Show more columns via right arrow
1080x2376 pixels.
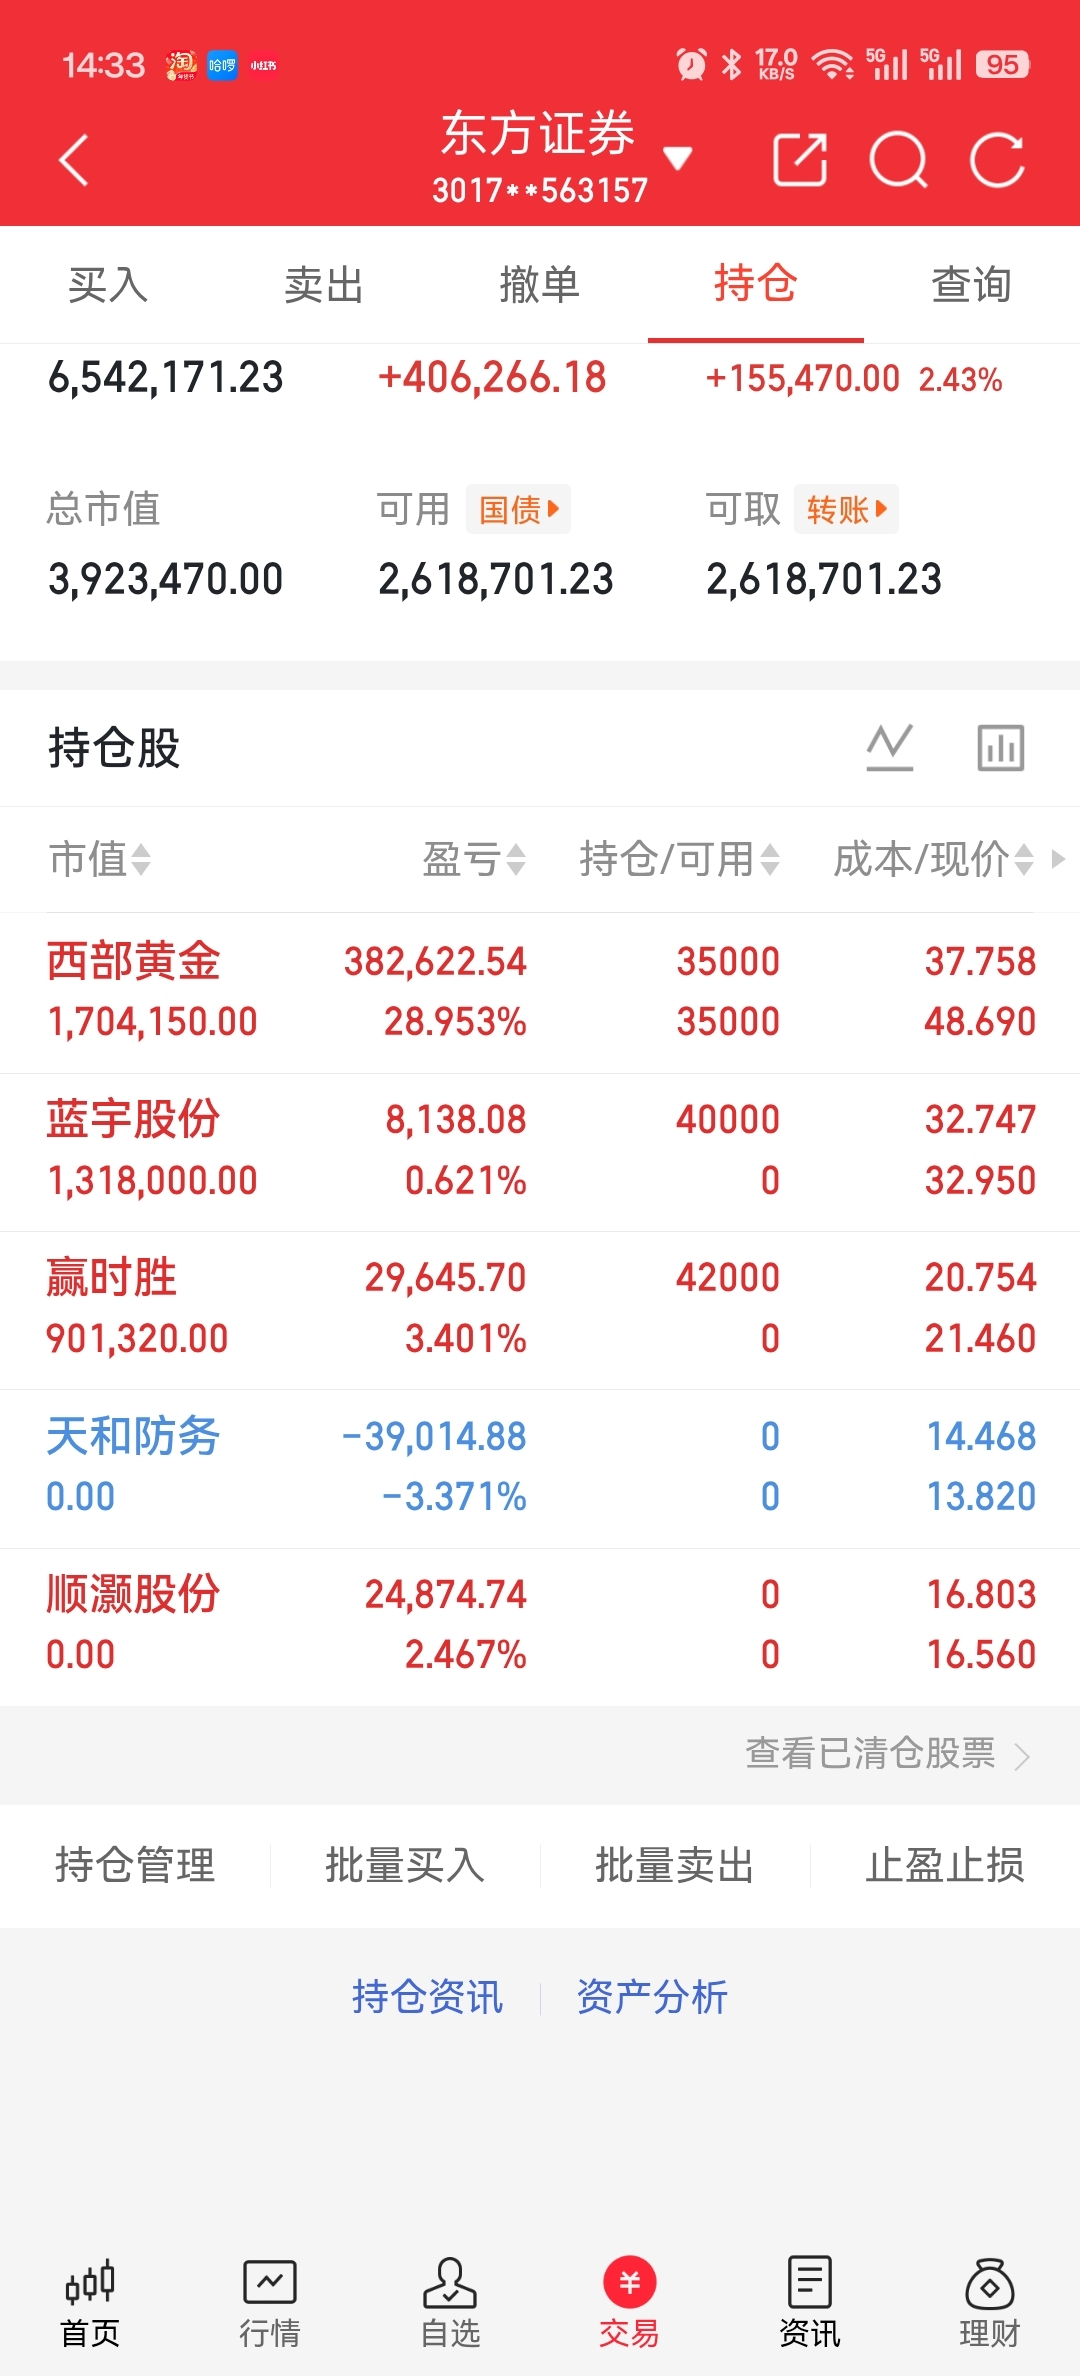pyautogui.click(x=1059, y=859)
